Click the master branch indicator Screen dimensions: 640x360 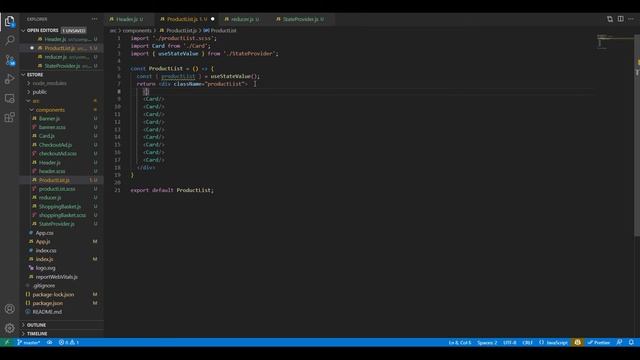(x=29, y=342)
